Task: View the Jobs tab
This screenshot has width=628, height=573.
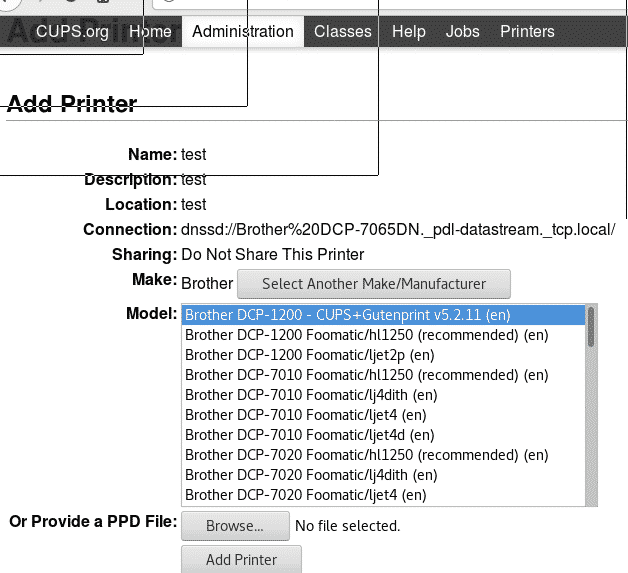Action: (463, 32)
